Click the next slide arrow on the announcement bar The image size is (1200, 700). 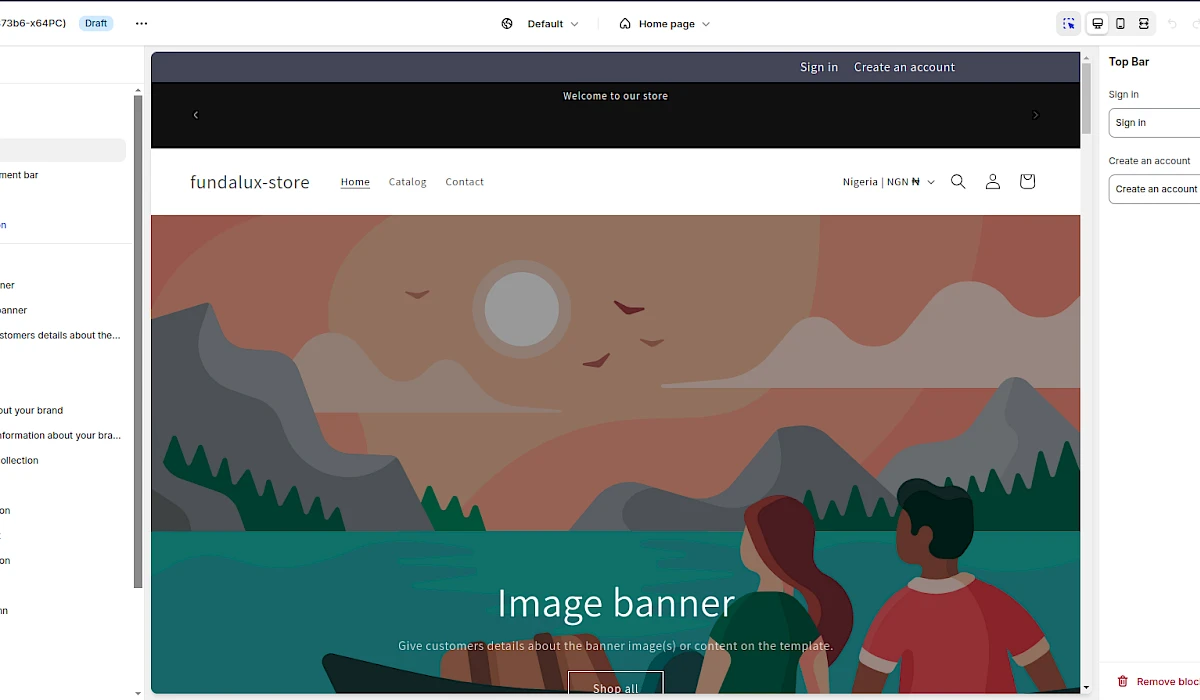pos(1036,115)
